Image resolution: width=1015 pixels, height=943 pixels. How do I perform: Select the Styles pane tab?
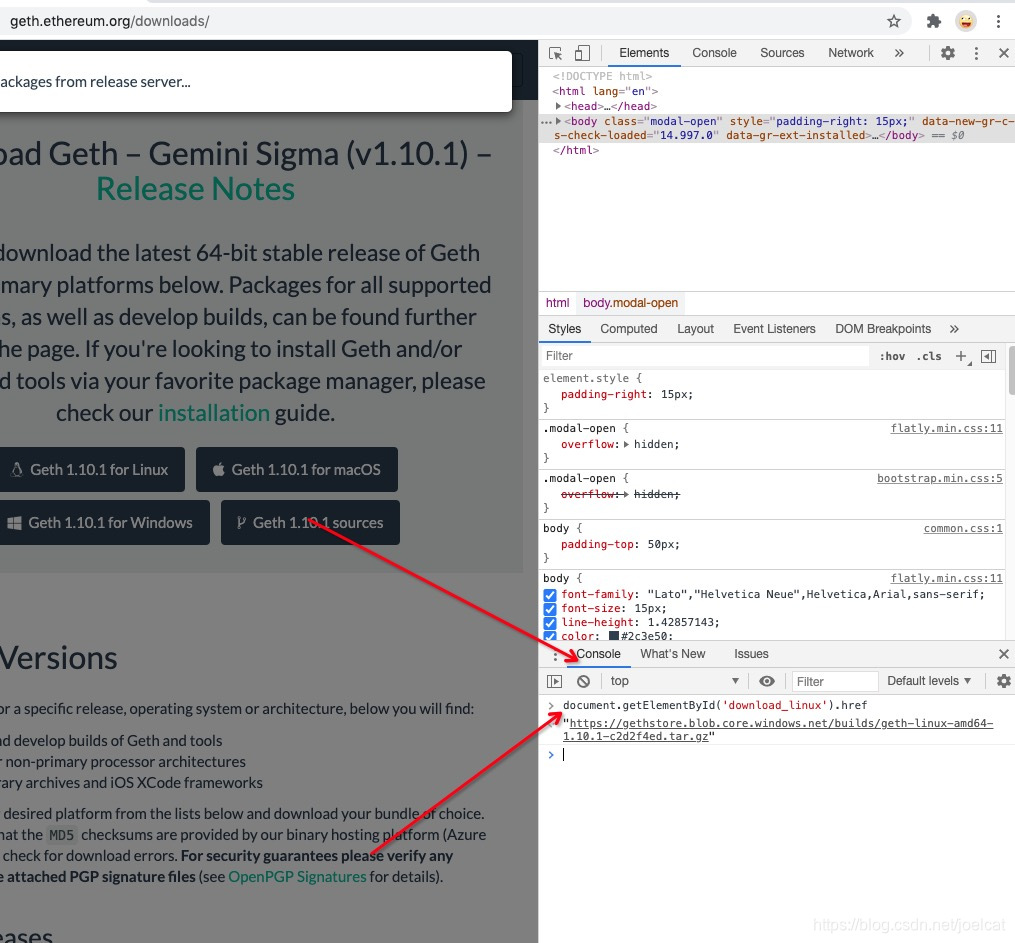(x=564, y=329)
